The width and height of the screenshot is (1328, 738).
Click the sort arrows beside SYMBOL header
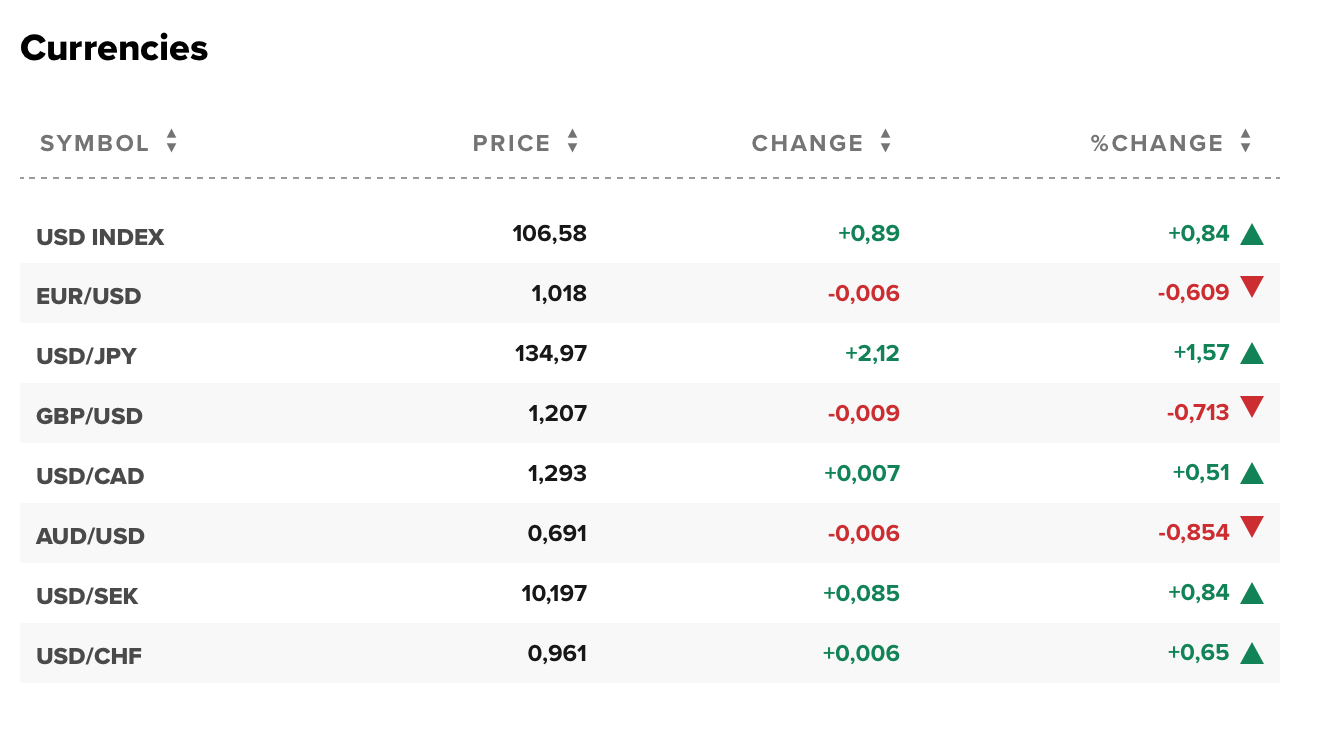click(x=172, y=142)
